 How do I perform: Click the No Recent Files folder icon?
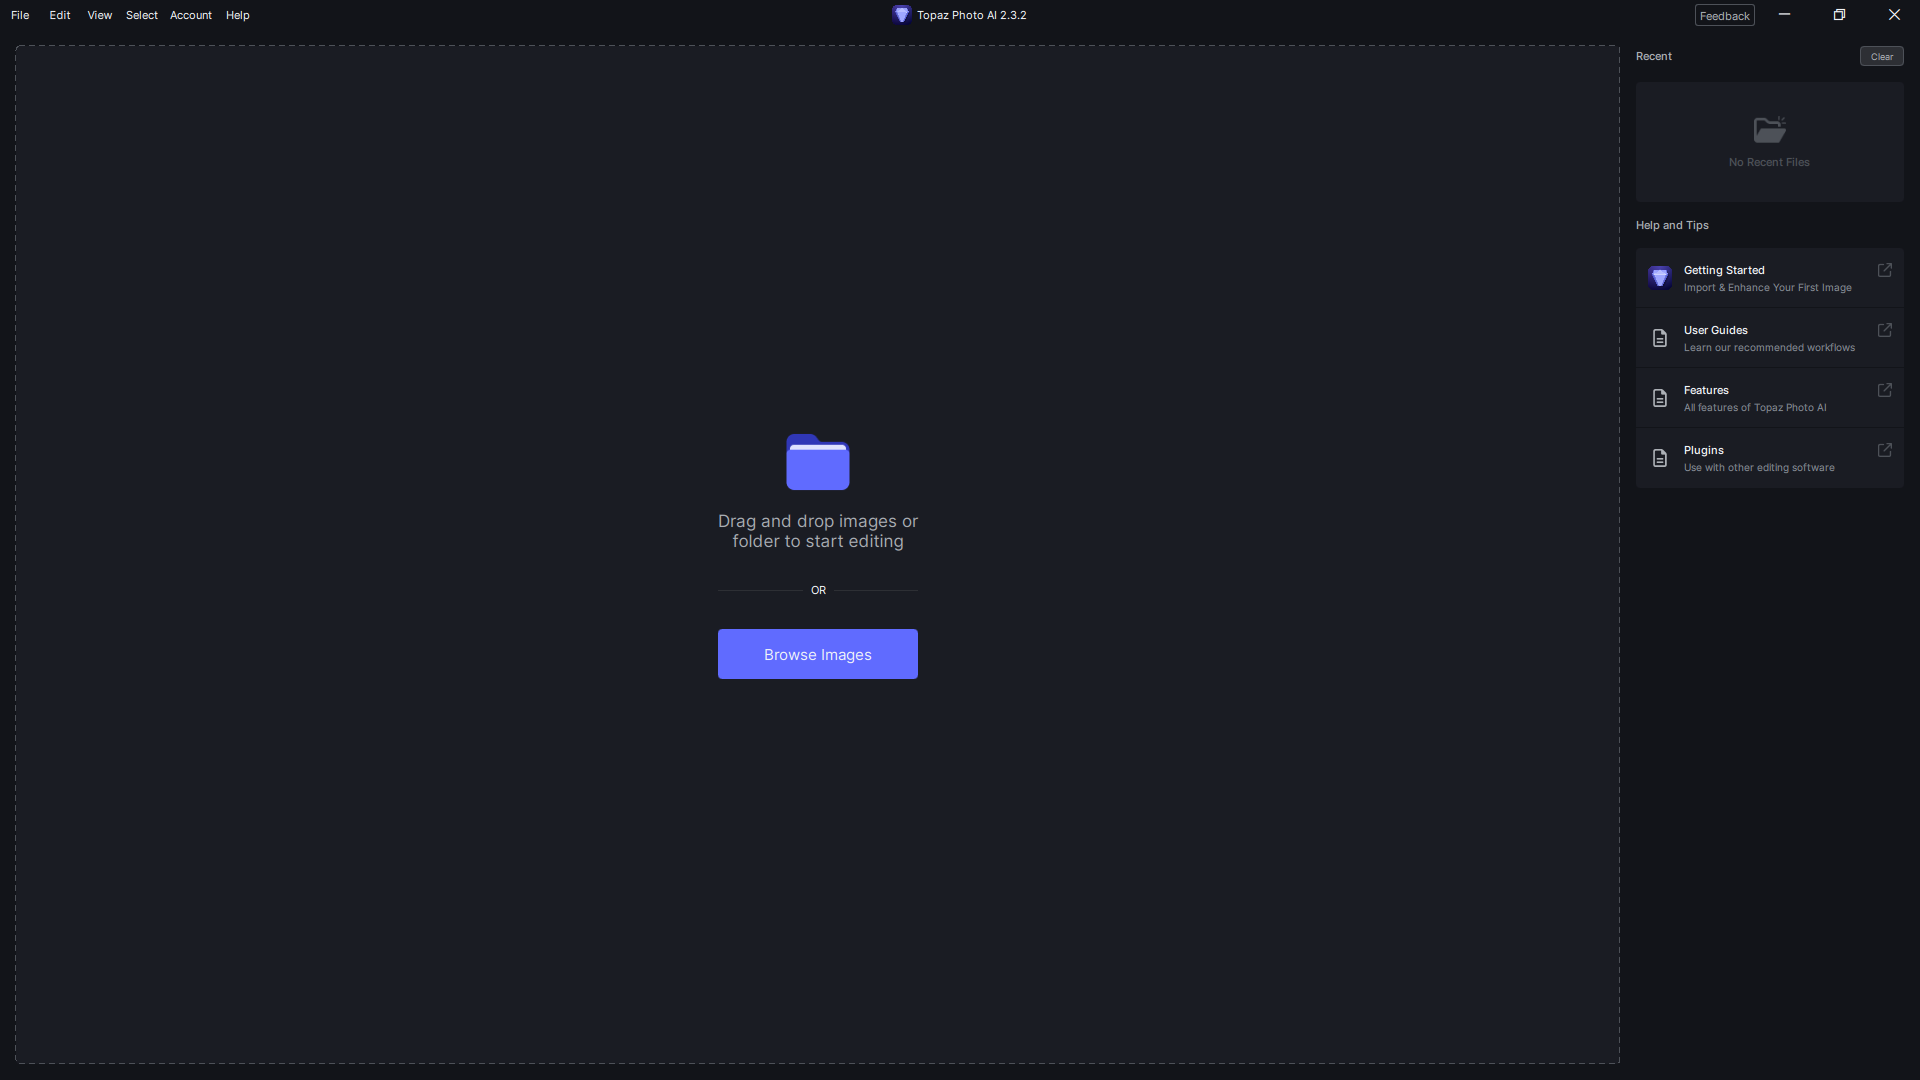pos(1769,130)
